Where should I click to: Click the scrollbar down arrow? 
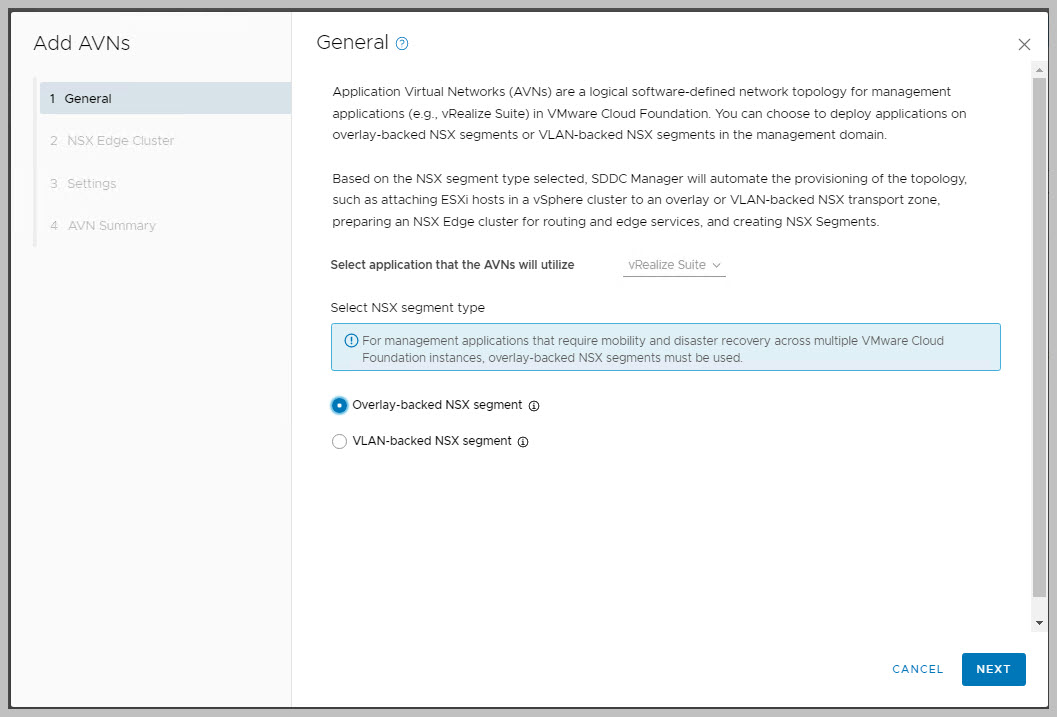pyautogui.click(x=1039, y=622)
